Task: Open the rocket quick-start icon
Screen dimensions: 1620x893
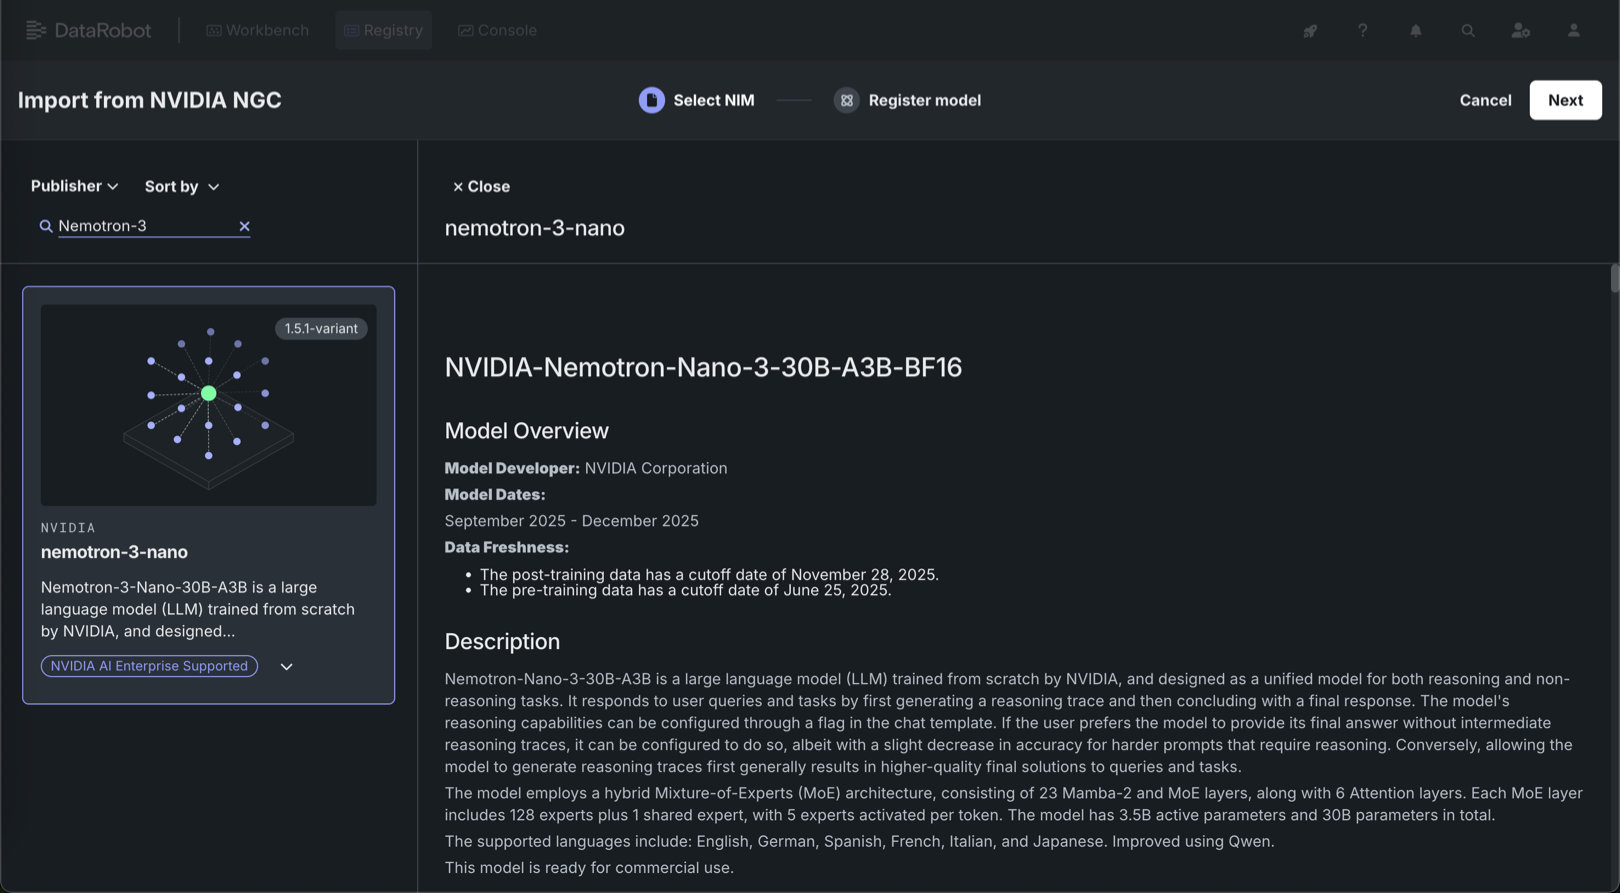Action: tap(1310, 31)
